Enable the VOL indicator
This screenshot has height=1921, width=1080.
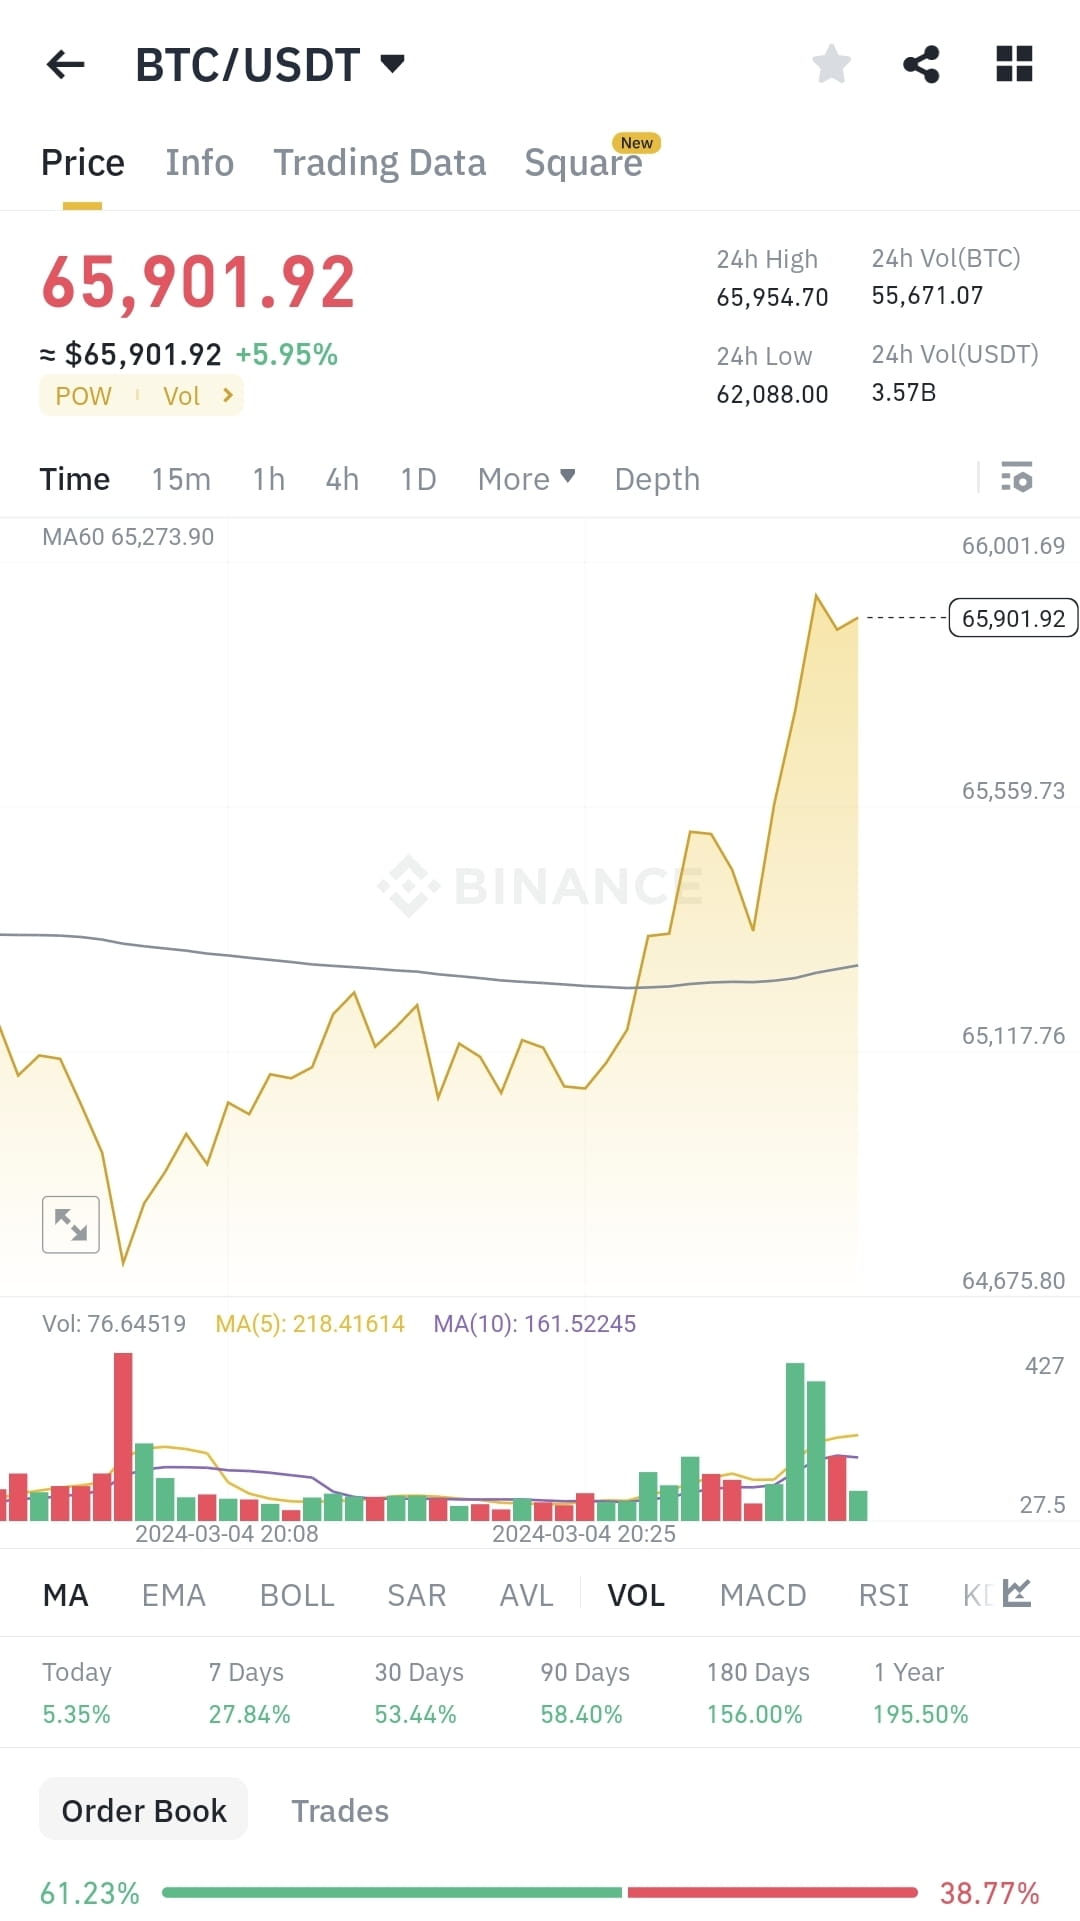pos(636,1595)
